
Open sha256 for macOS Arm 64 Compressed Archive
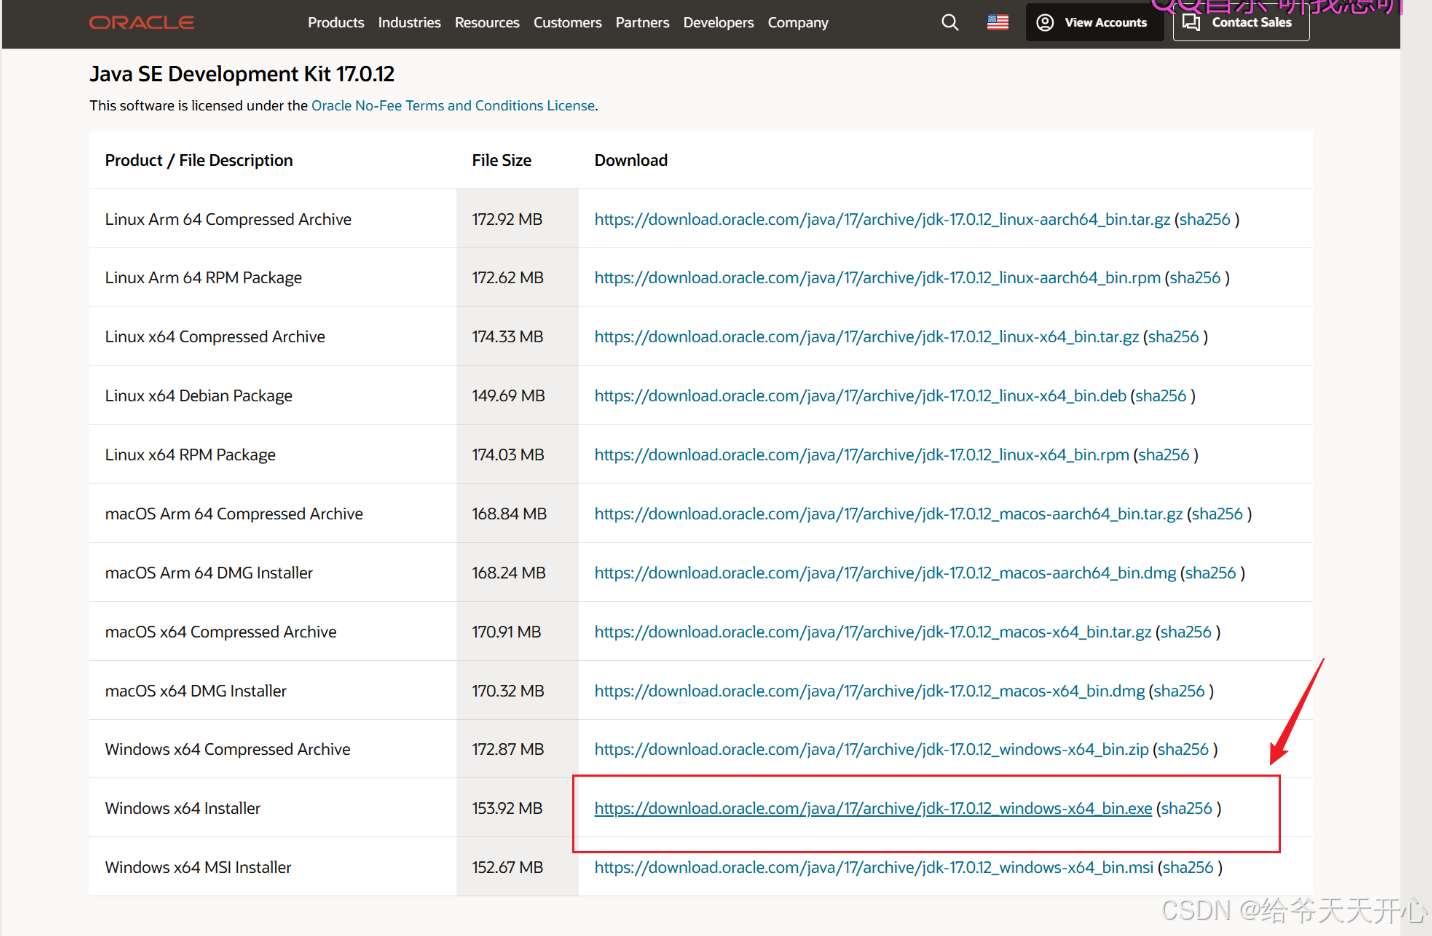(1217, 513)
